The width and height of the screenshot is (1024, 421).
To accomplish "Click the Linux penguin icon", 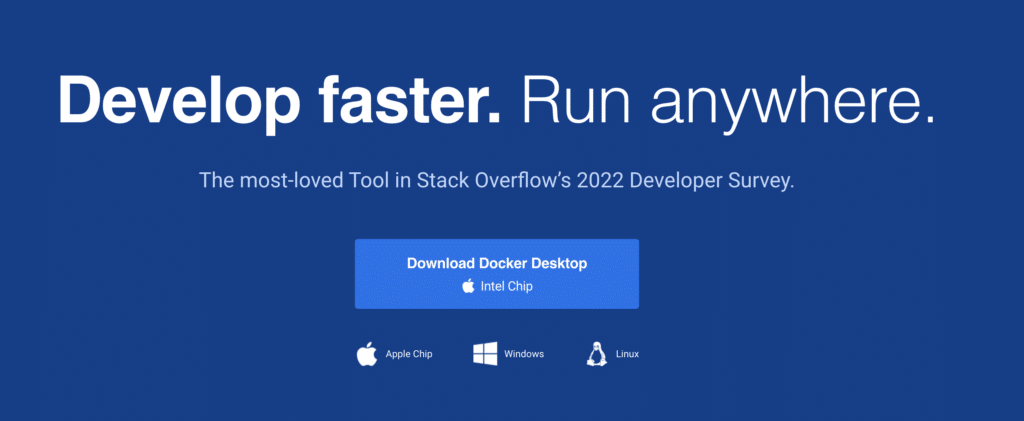I will coord(596,354).
